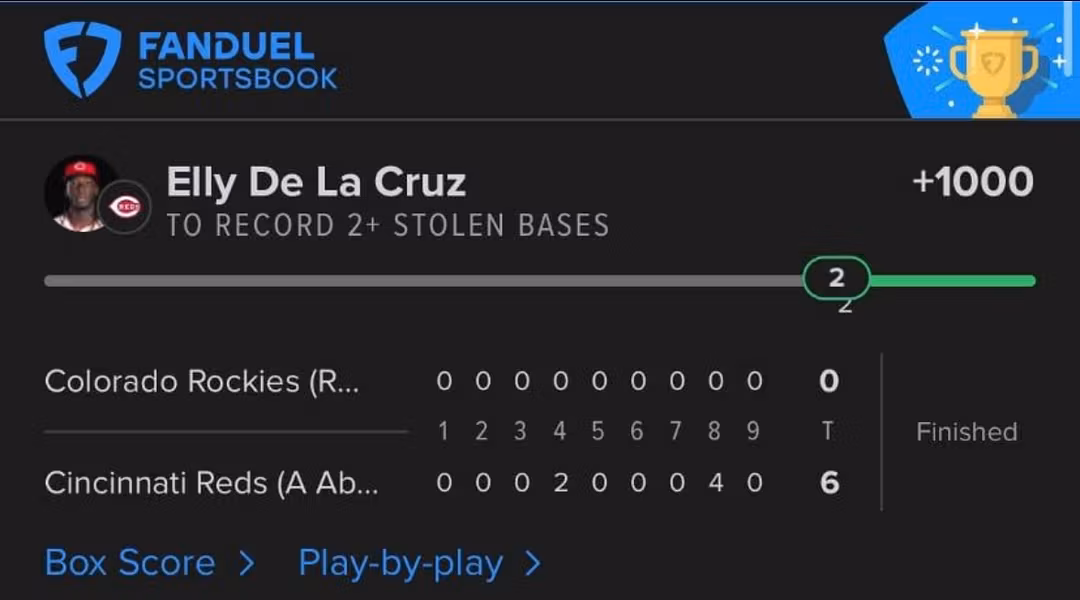Open the Box Score link

point(130,563)
